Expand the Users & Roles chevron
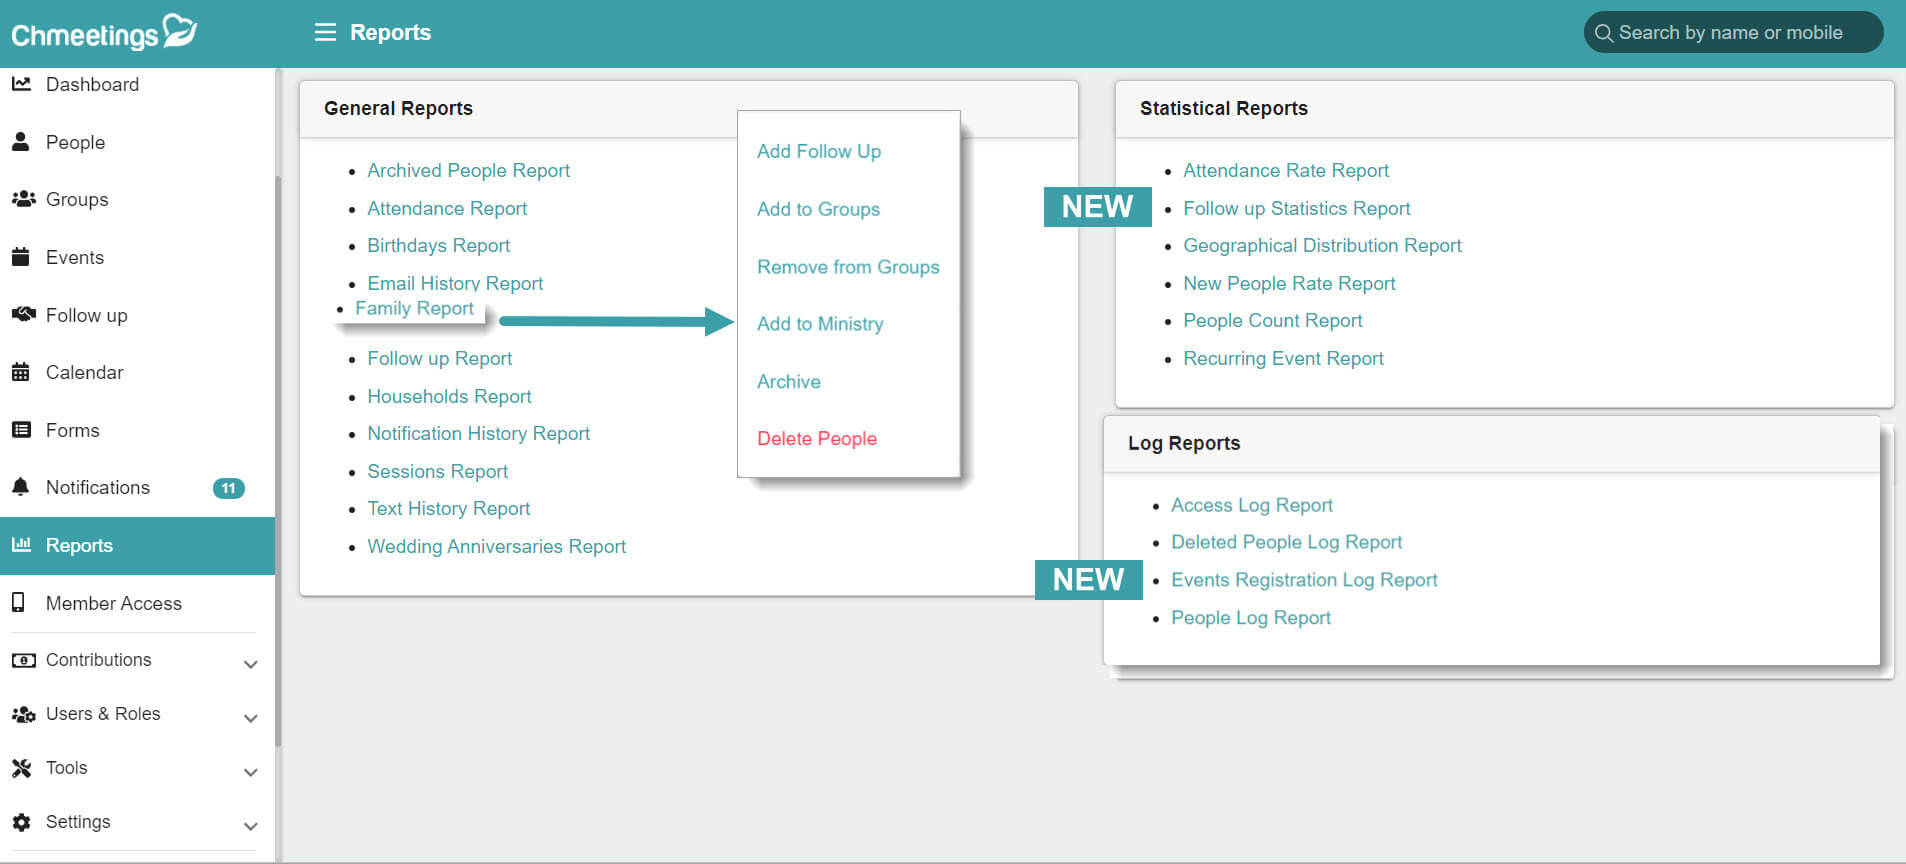Viewport: 1906px width, 864px height. [x=251, y=718]
